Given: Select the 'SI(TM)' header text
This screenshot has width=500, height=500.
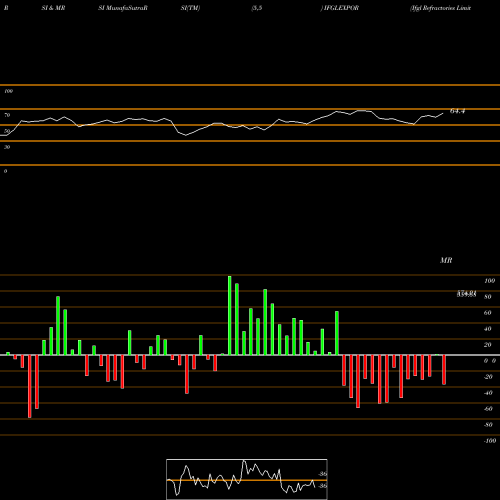Looking at the screenshot, I should pos(190,8).
